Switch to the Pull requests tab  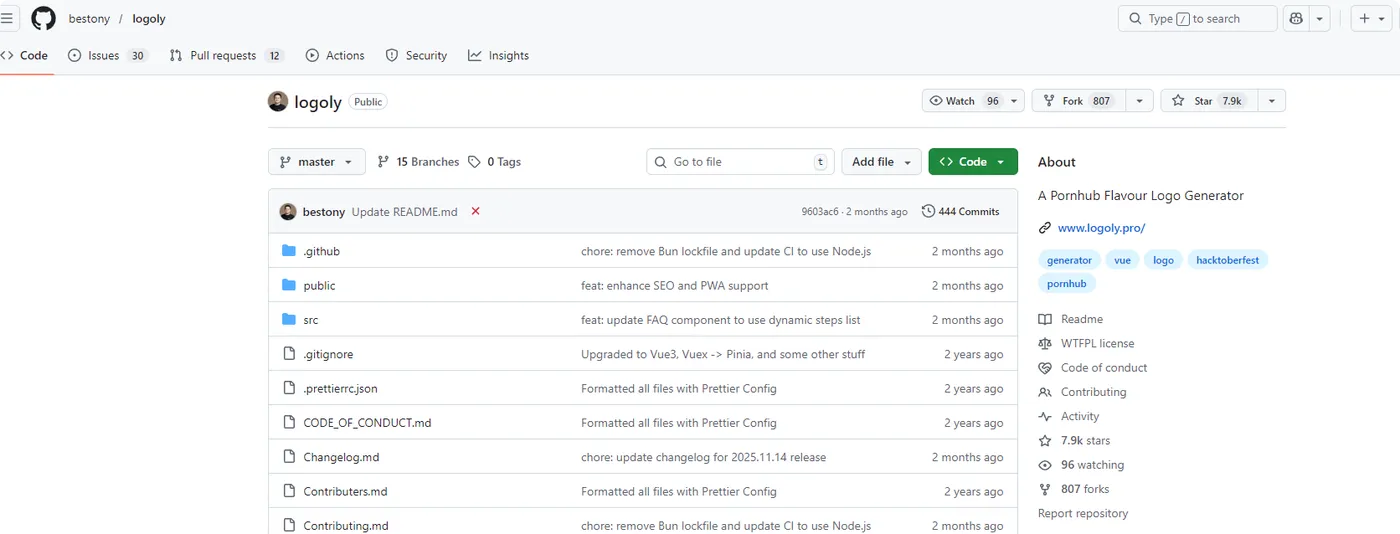pyautogui.click(x=223, y=55)
